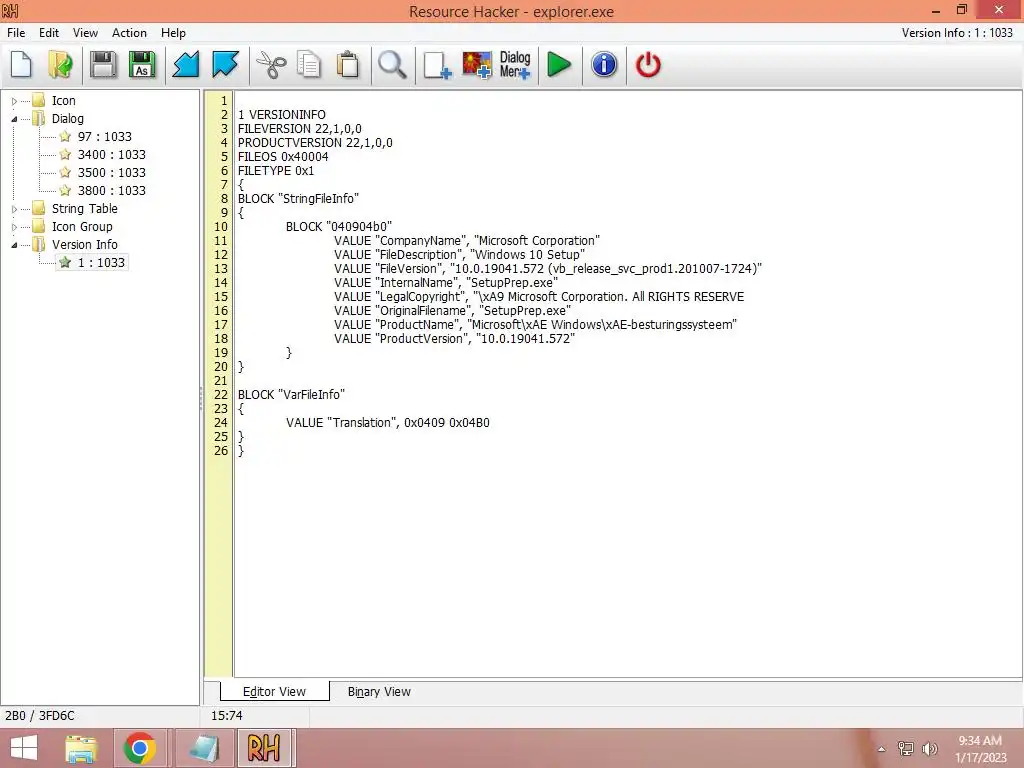Collapse the Dialog tree folder
This screenshot has height=768, width=1024.
click(14, 119)
